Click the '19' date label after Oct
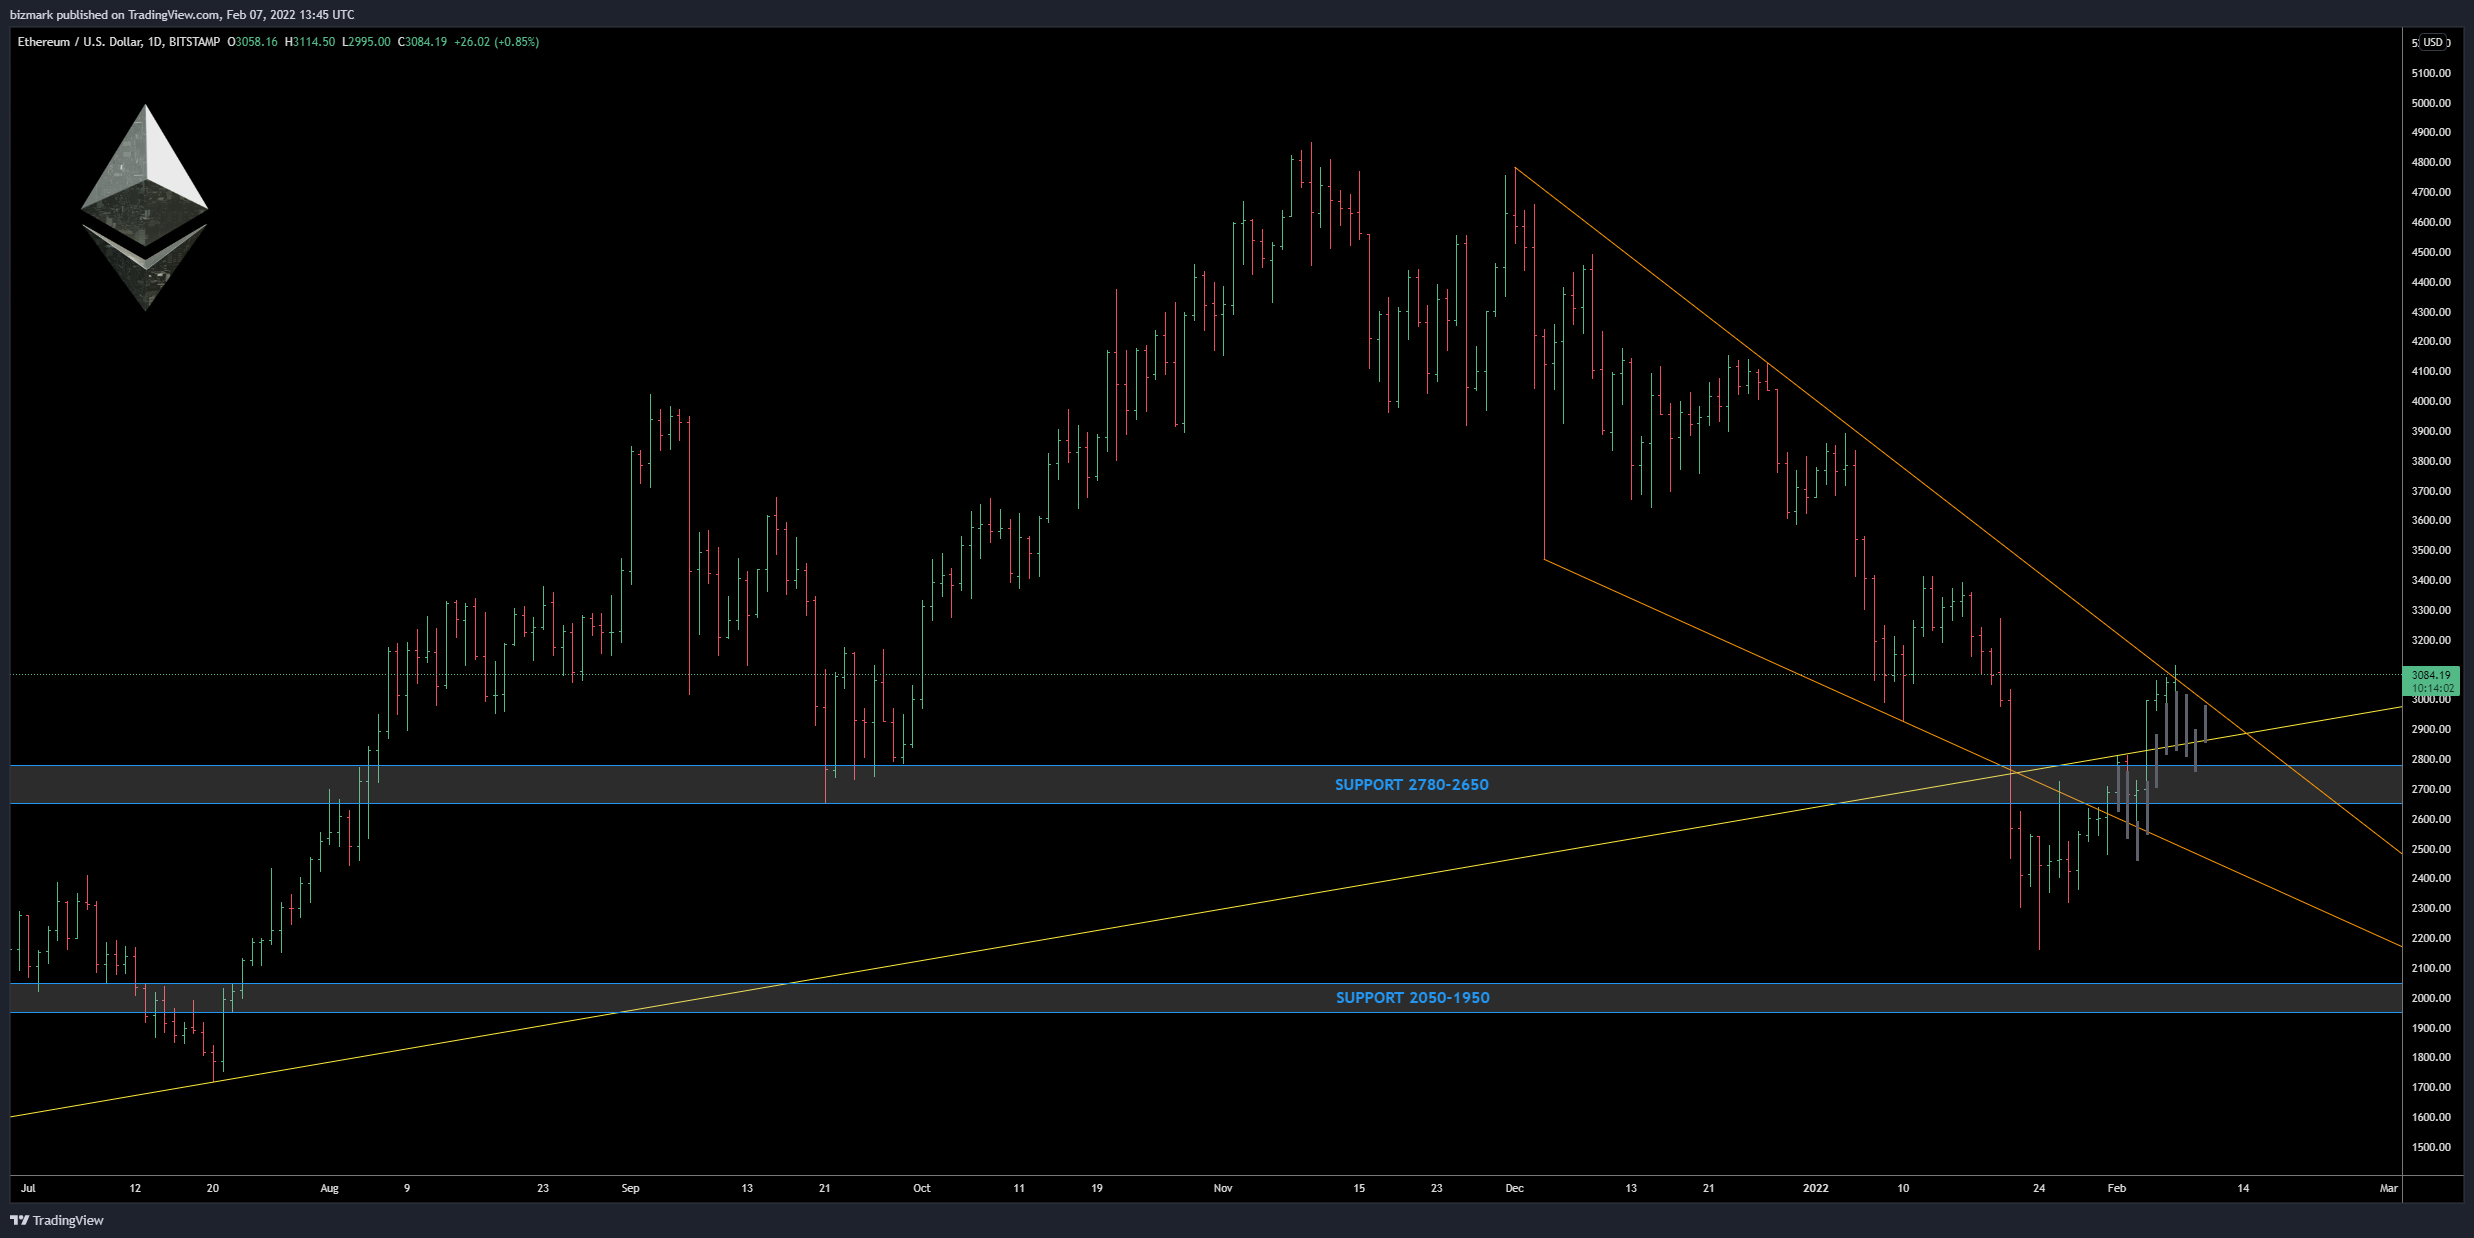 [x=1097, y=1188]
